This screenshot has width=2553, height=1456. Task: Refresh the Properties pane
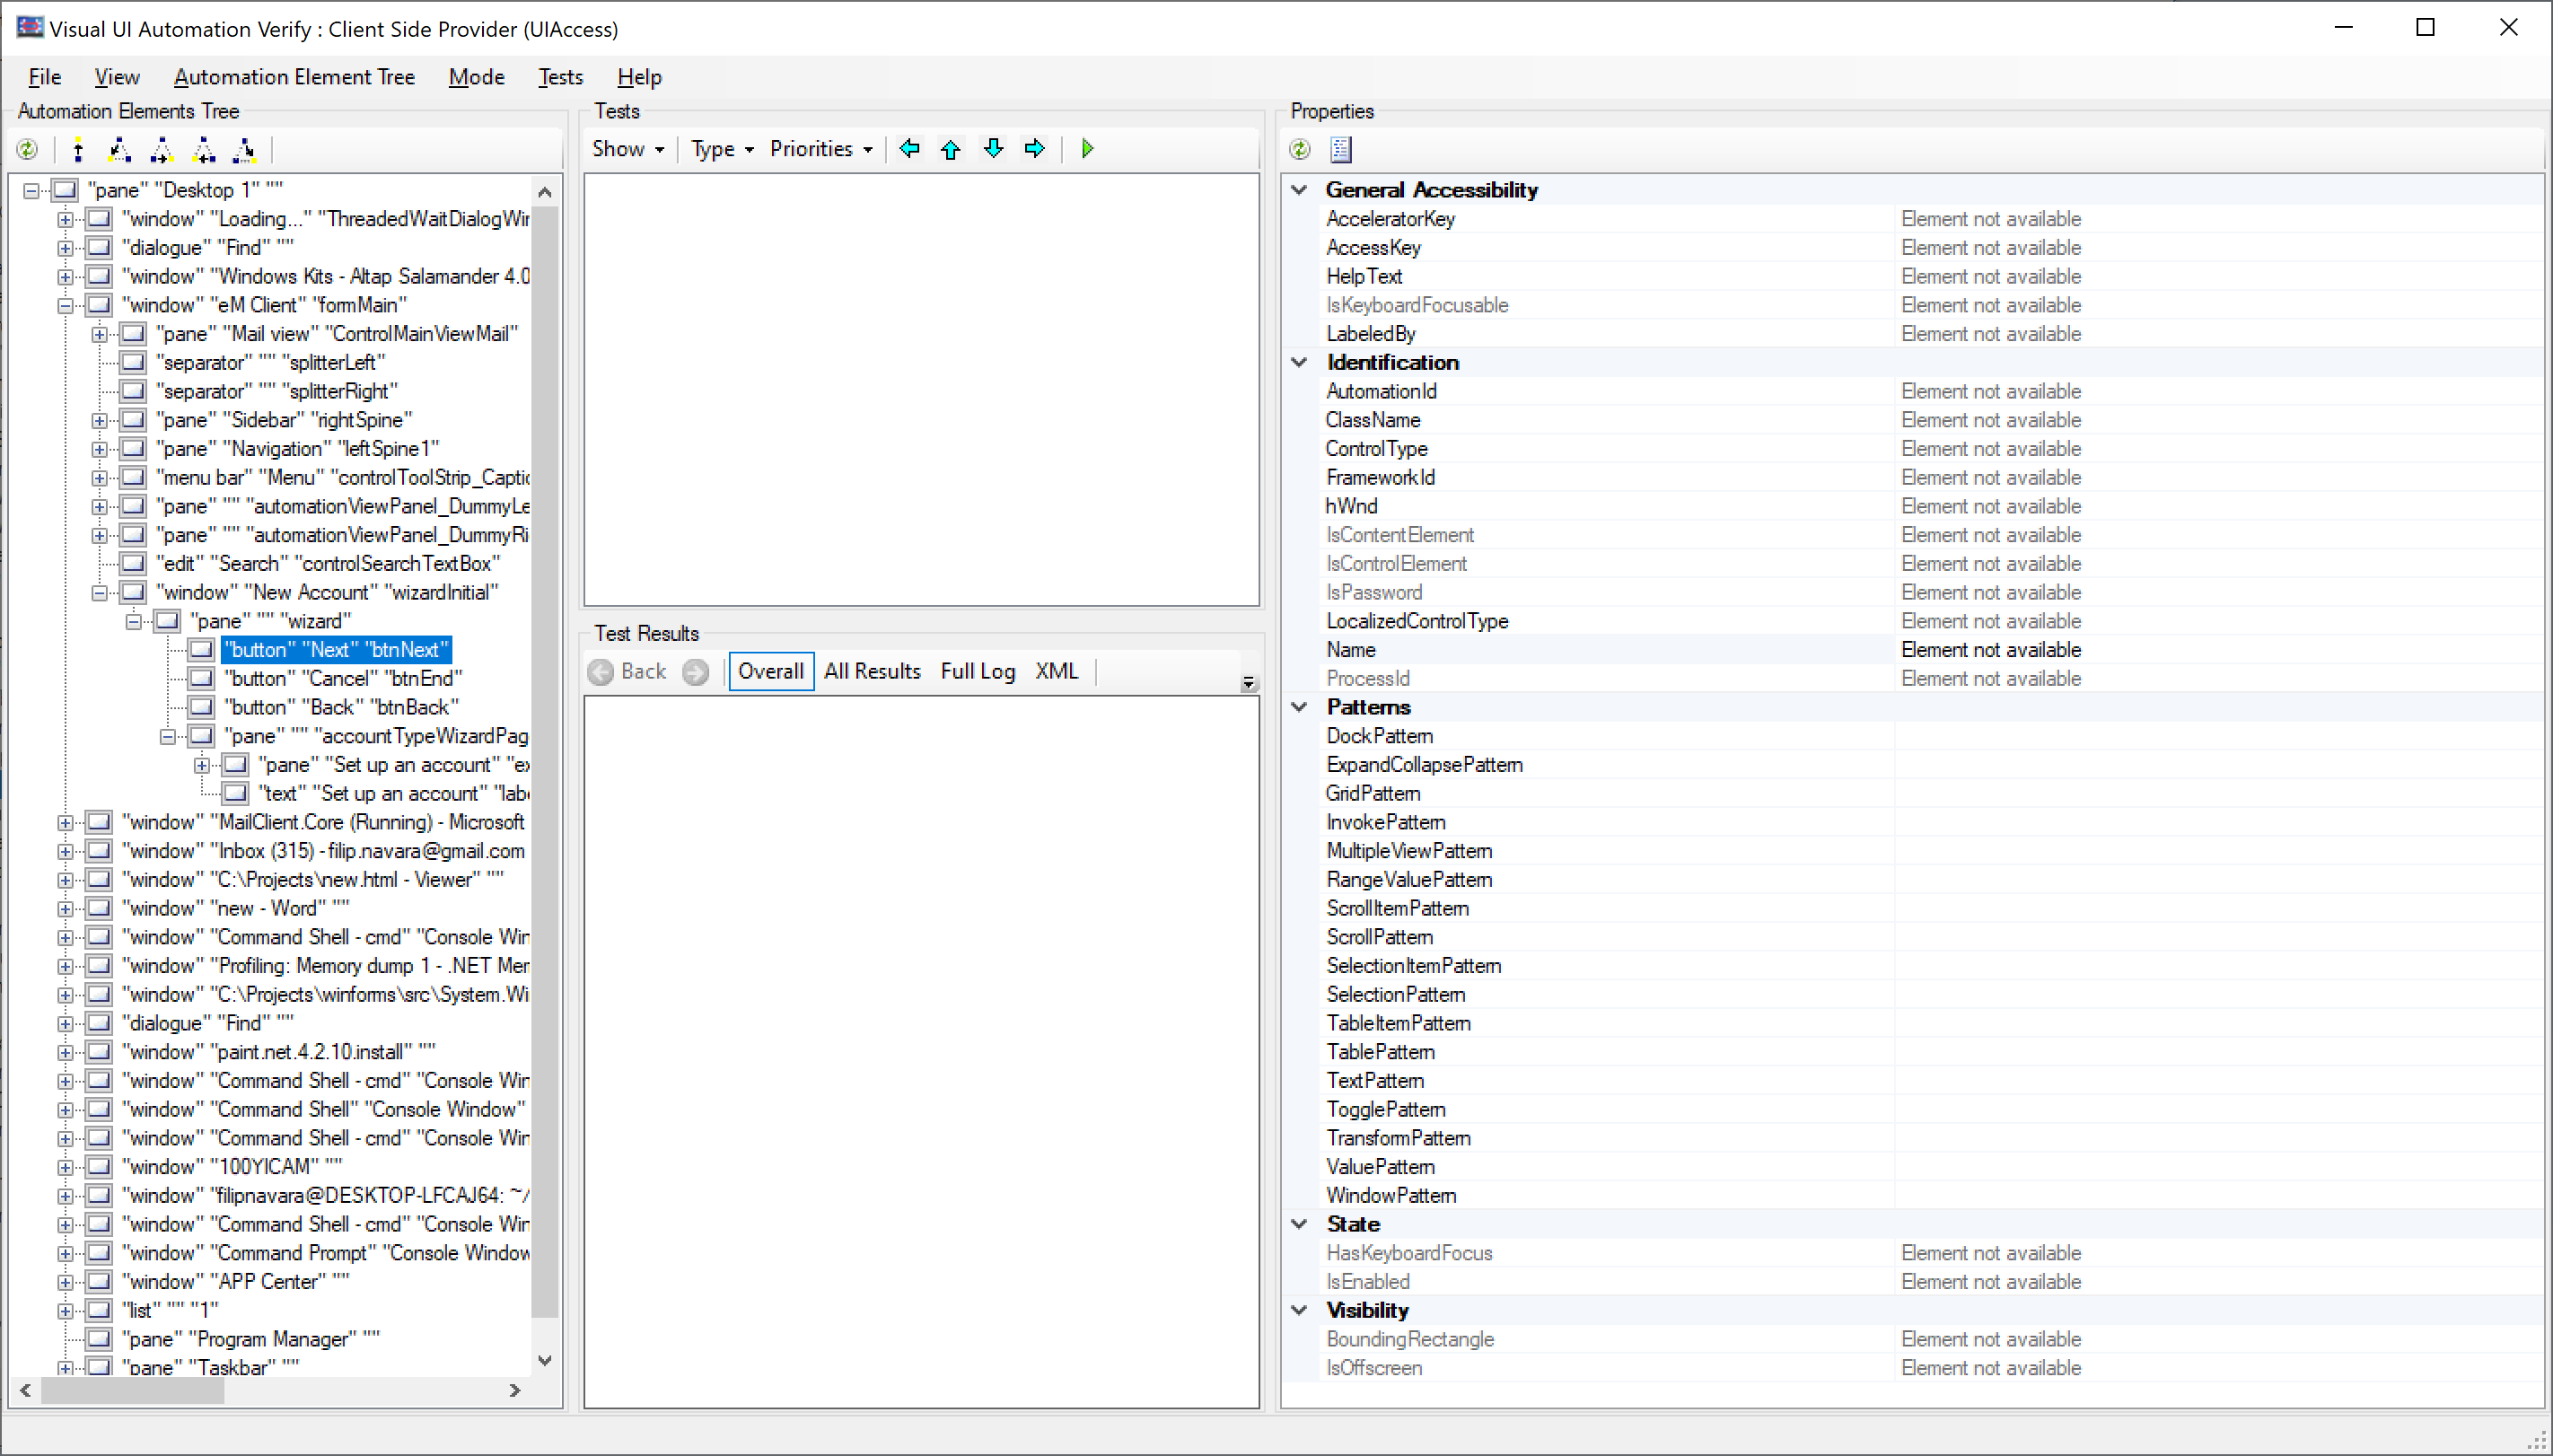[x=1299, y=150]
